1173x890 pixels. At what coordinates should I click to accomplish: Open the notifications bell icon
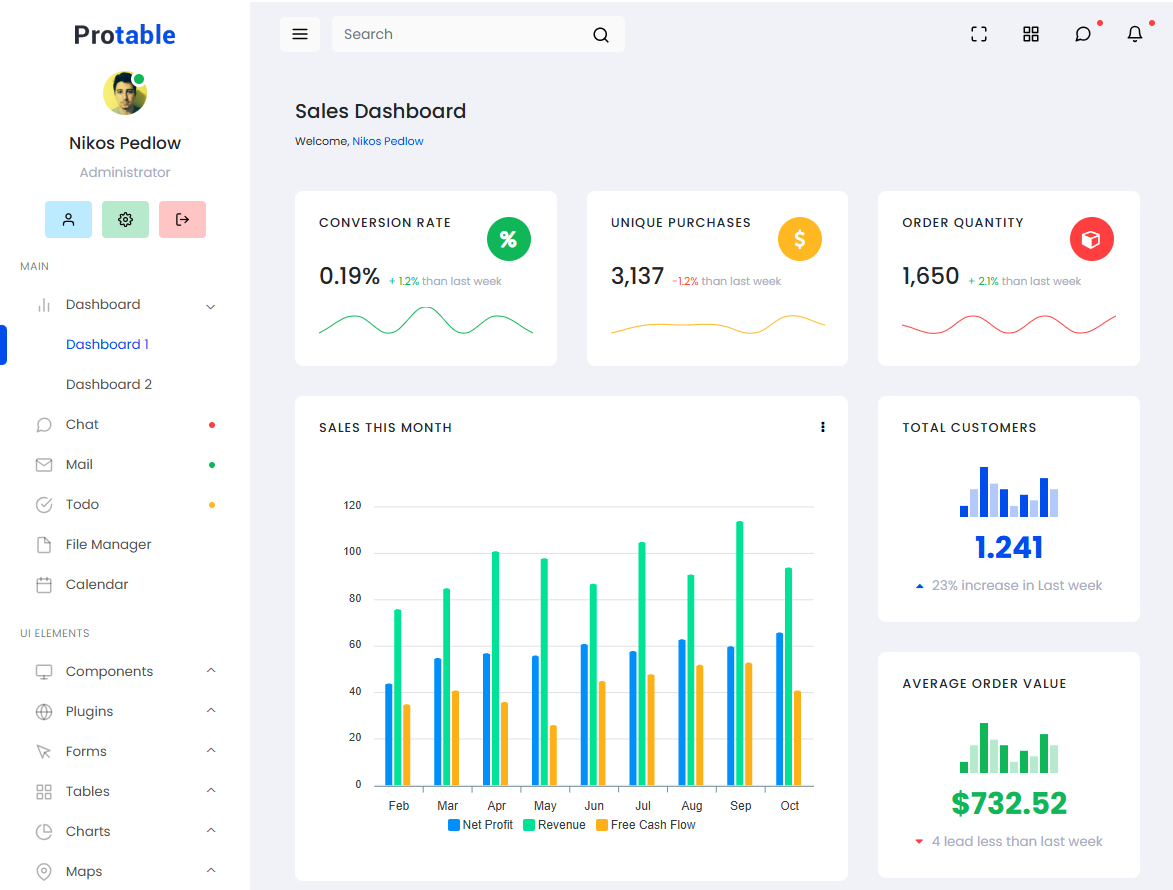point(1135,34)
